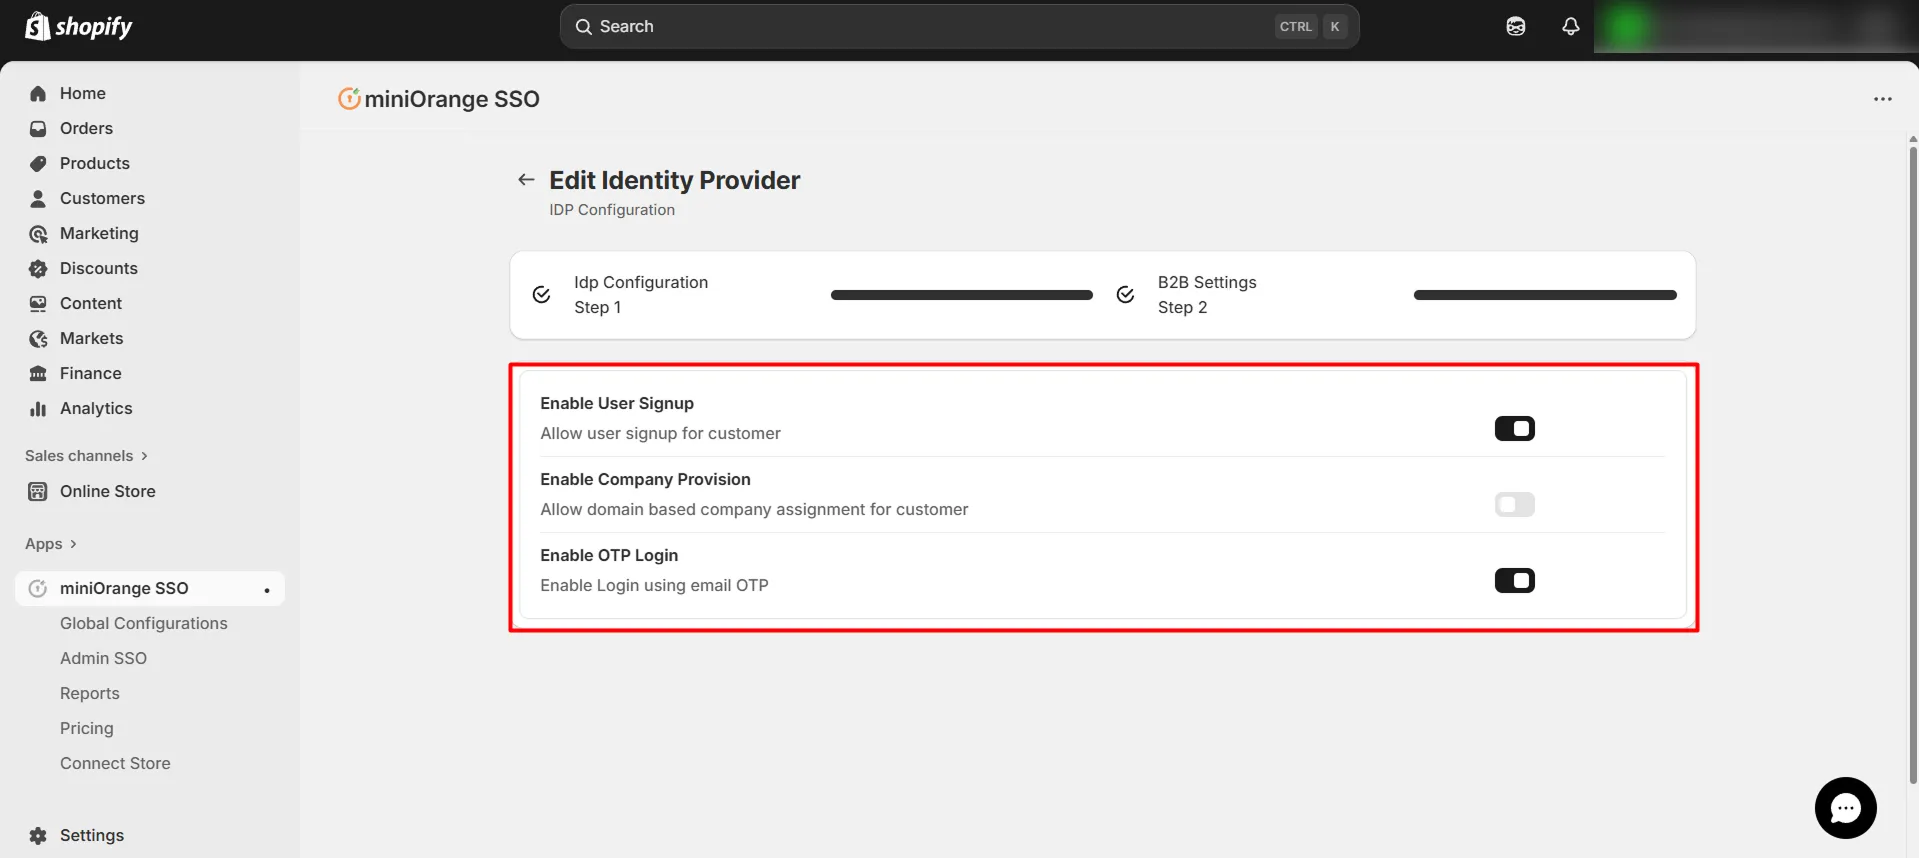This screenshot has height=858, width=1919.
Task: Click the CTRL K shortcut badge
Action: tap(1311, 27)
